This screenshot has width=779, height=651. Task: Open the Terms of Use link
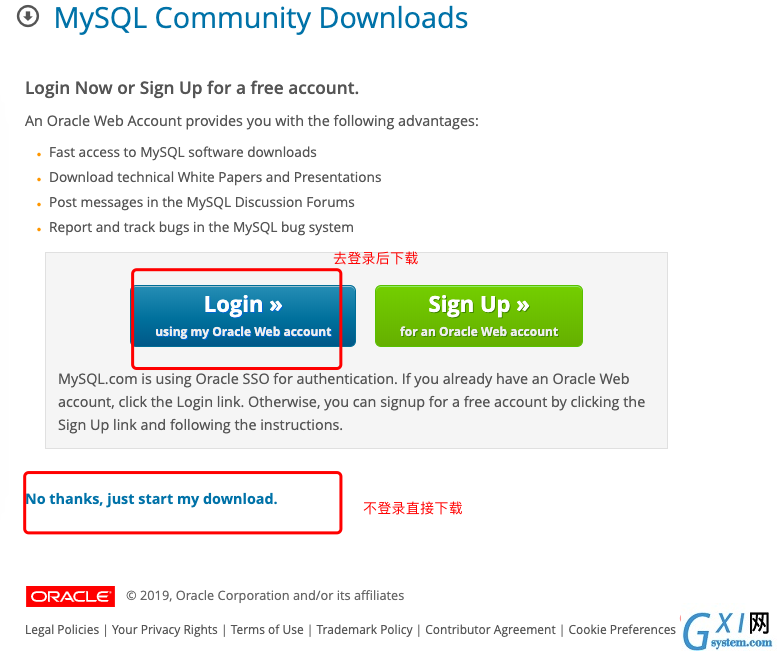pyautogui.click(x=267, y=630)
